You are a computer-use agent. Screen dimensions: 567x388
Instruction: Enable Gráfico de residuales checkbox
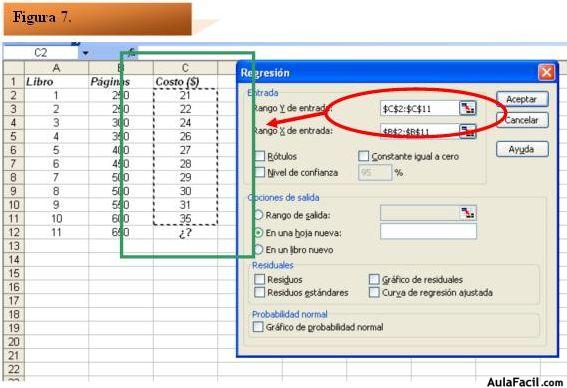point(374,279)
